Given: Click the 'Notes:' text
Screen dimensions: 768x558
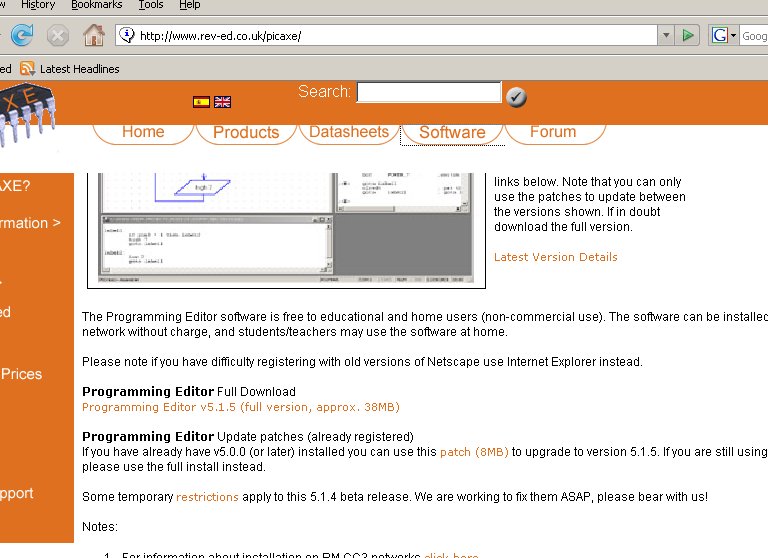Looking at the screenshot, I should (x=100, y=527).
